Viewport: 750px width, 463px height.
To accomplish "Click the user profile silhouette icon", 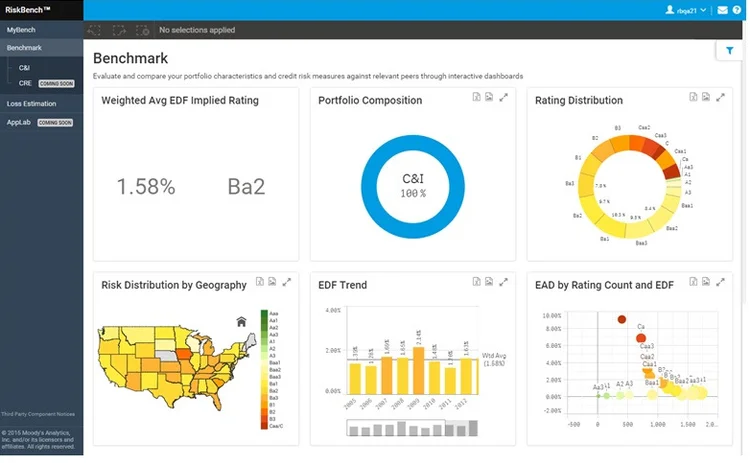I will (x=670, y=10).
